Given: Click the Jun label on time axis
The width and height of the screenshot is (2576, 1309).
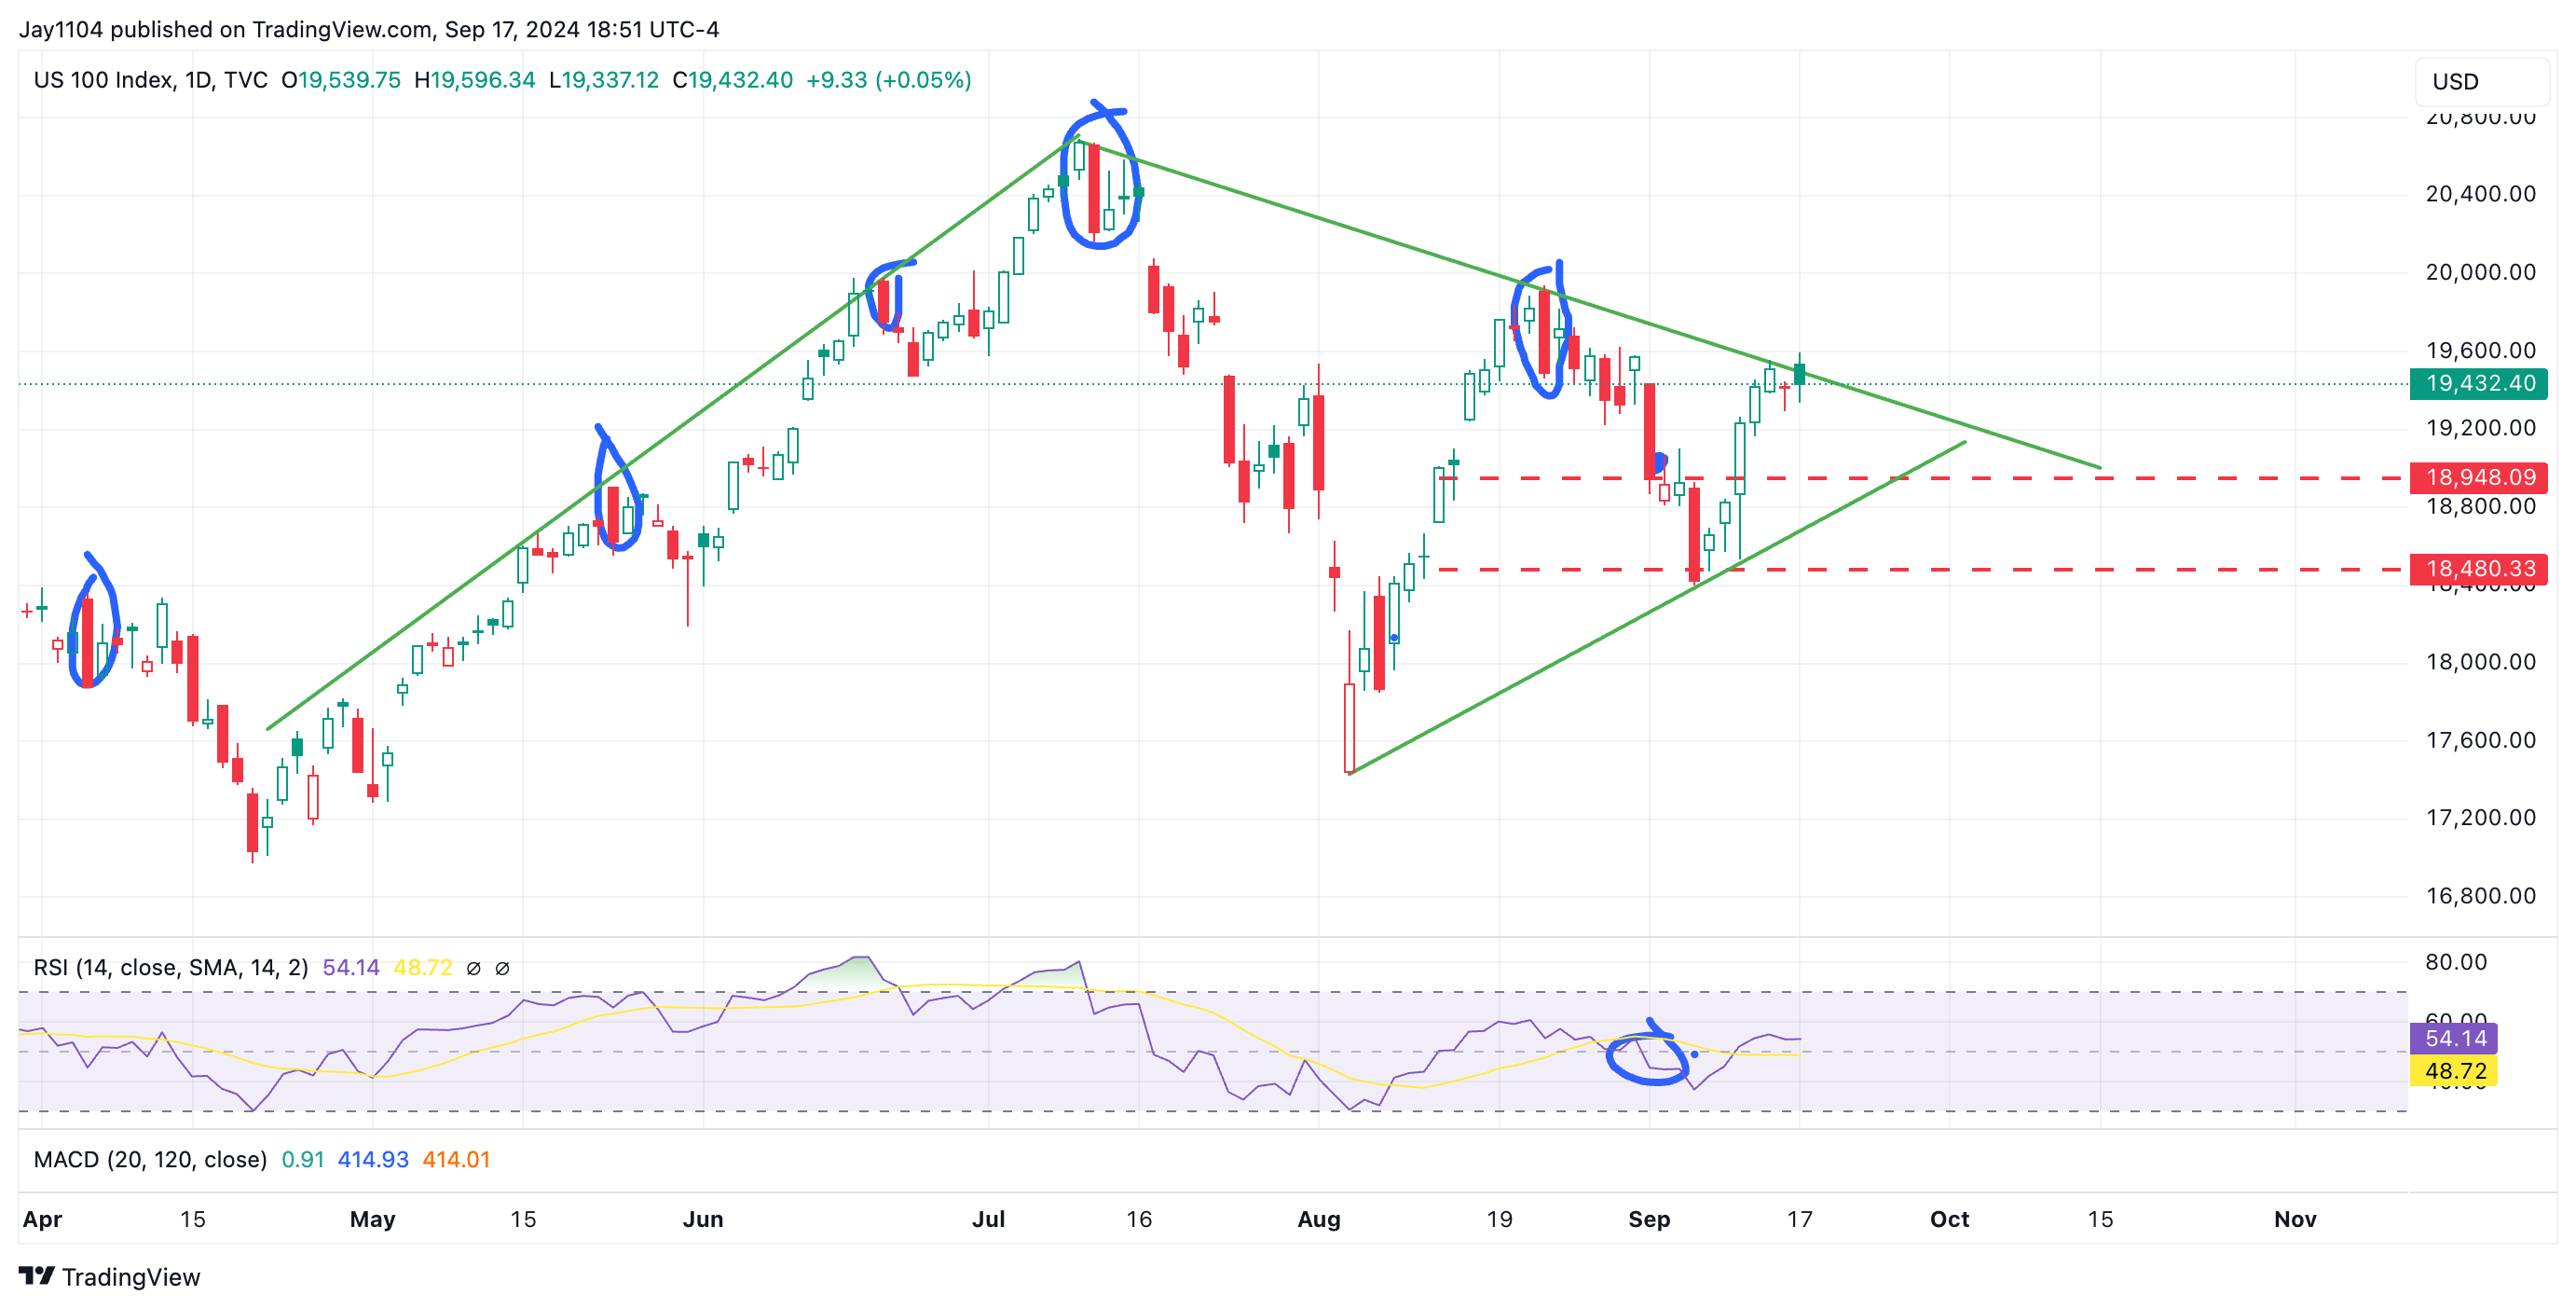Looking at the screenshot, I should coord(703,1219).
